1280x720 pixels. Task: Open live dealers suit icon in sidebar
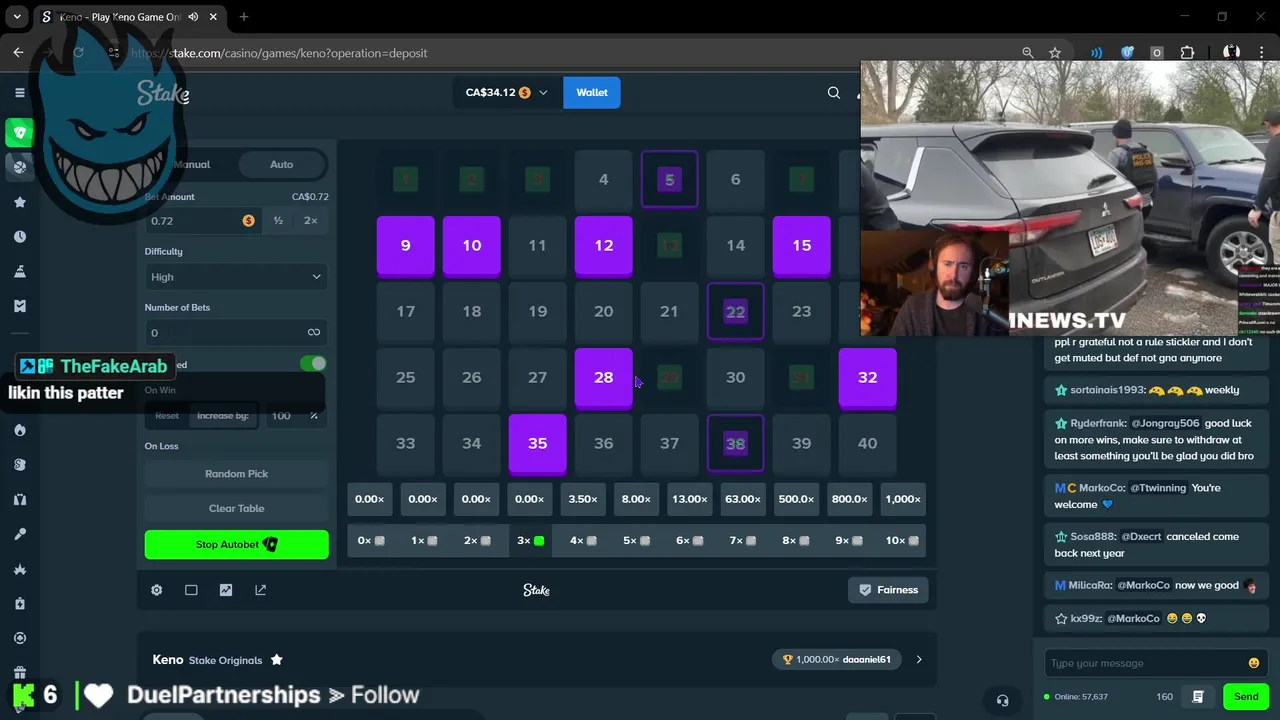(19, 499)
